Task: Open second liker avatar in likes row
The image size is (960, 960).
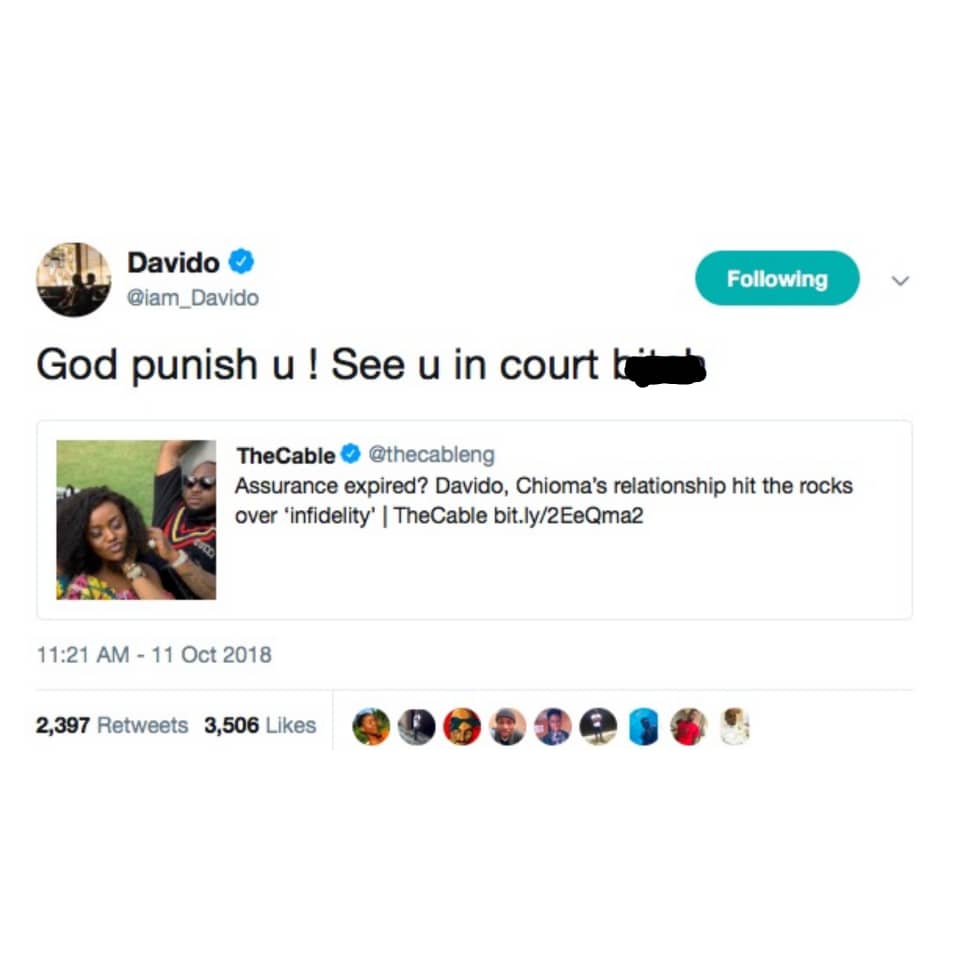Action: coord(416,726)
